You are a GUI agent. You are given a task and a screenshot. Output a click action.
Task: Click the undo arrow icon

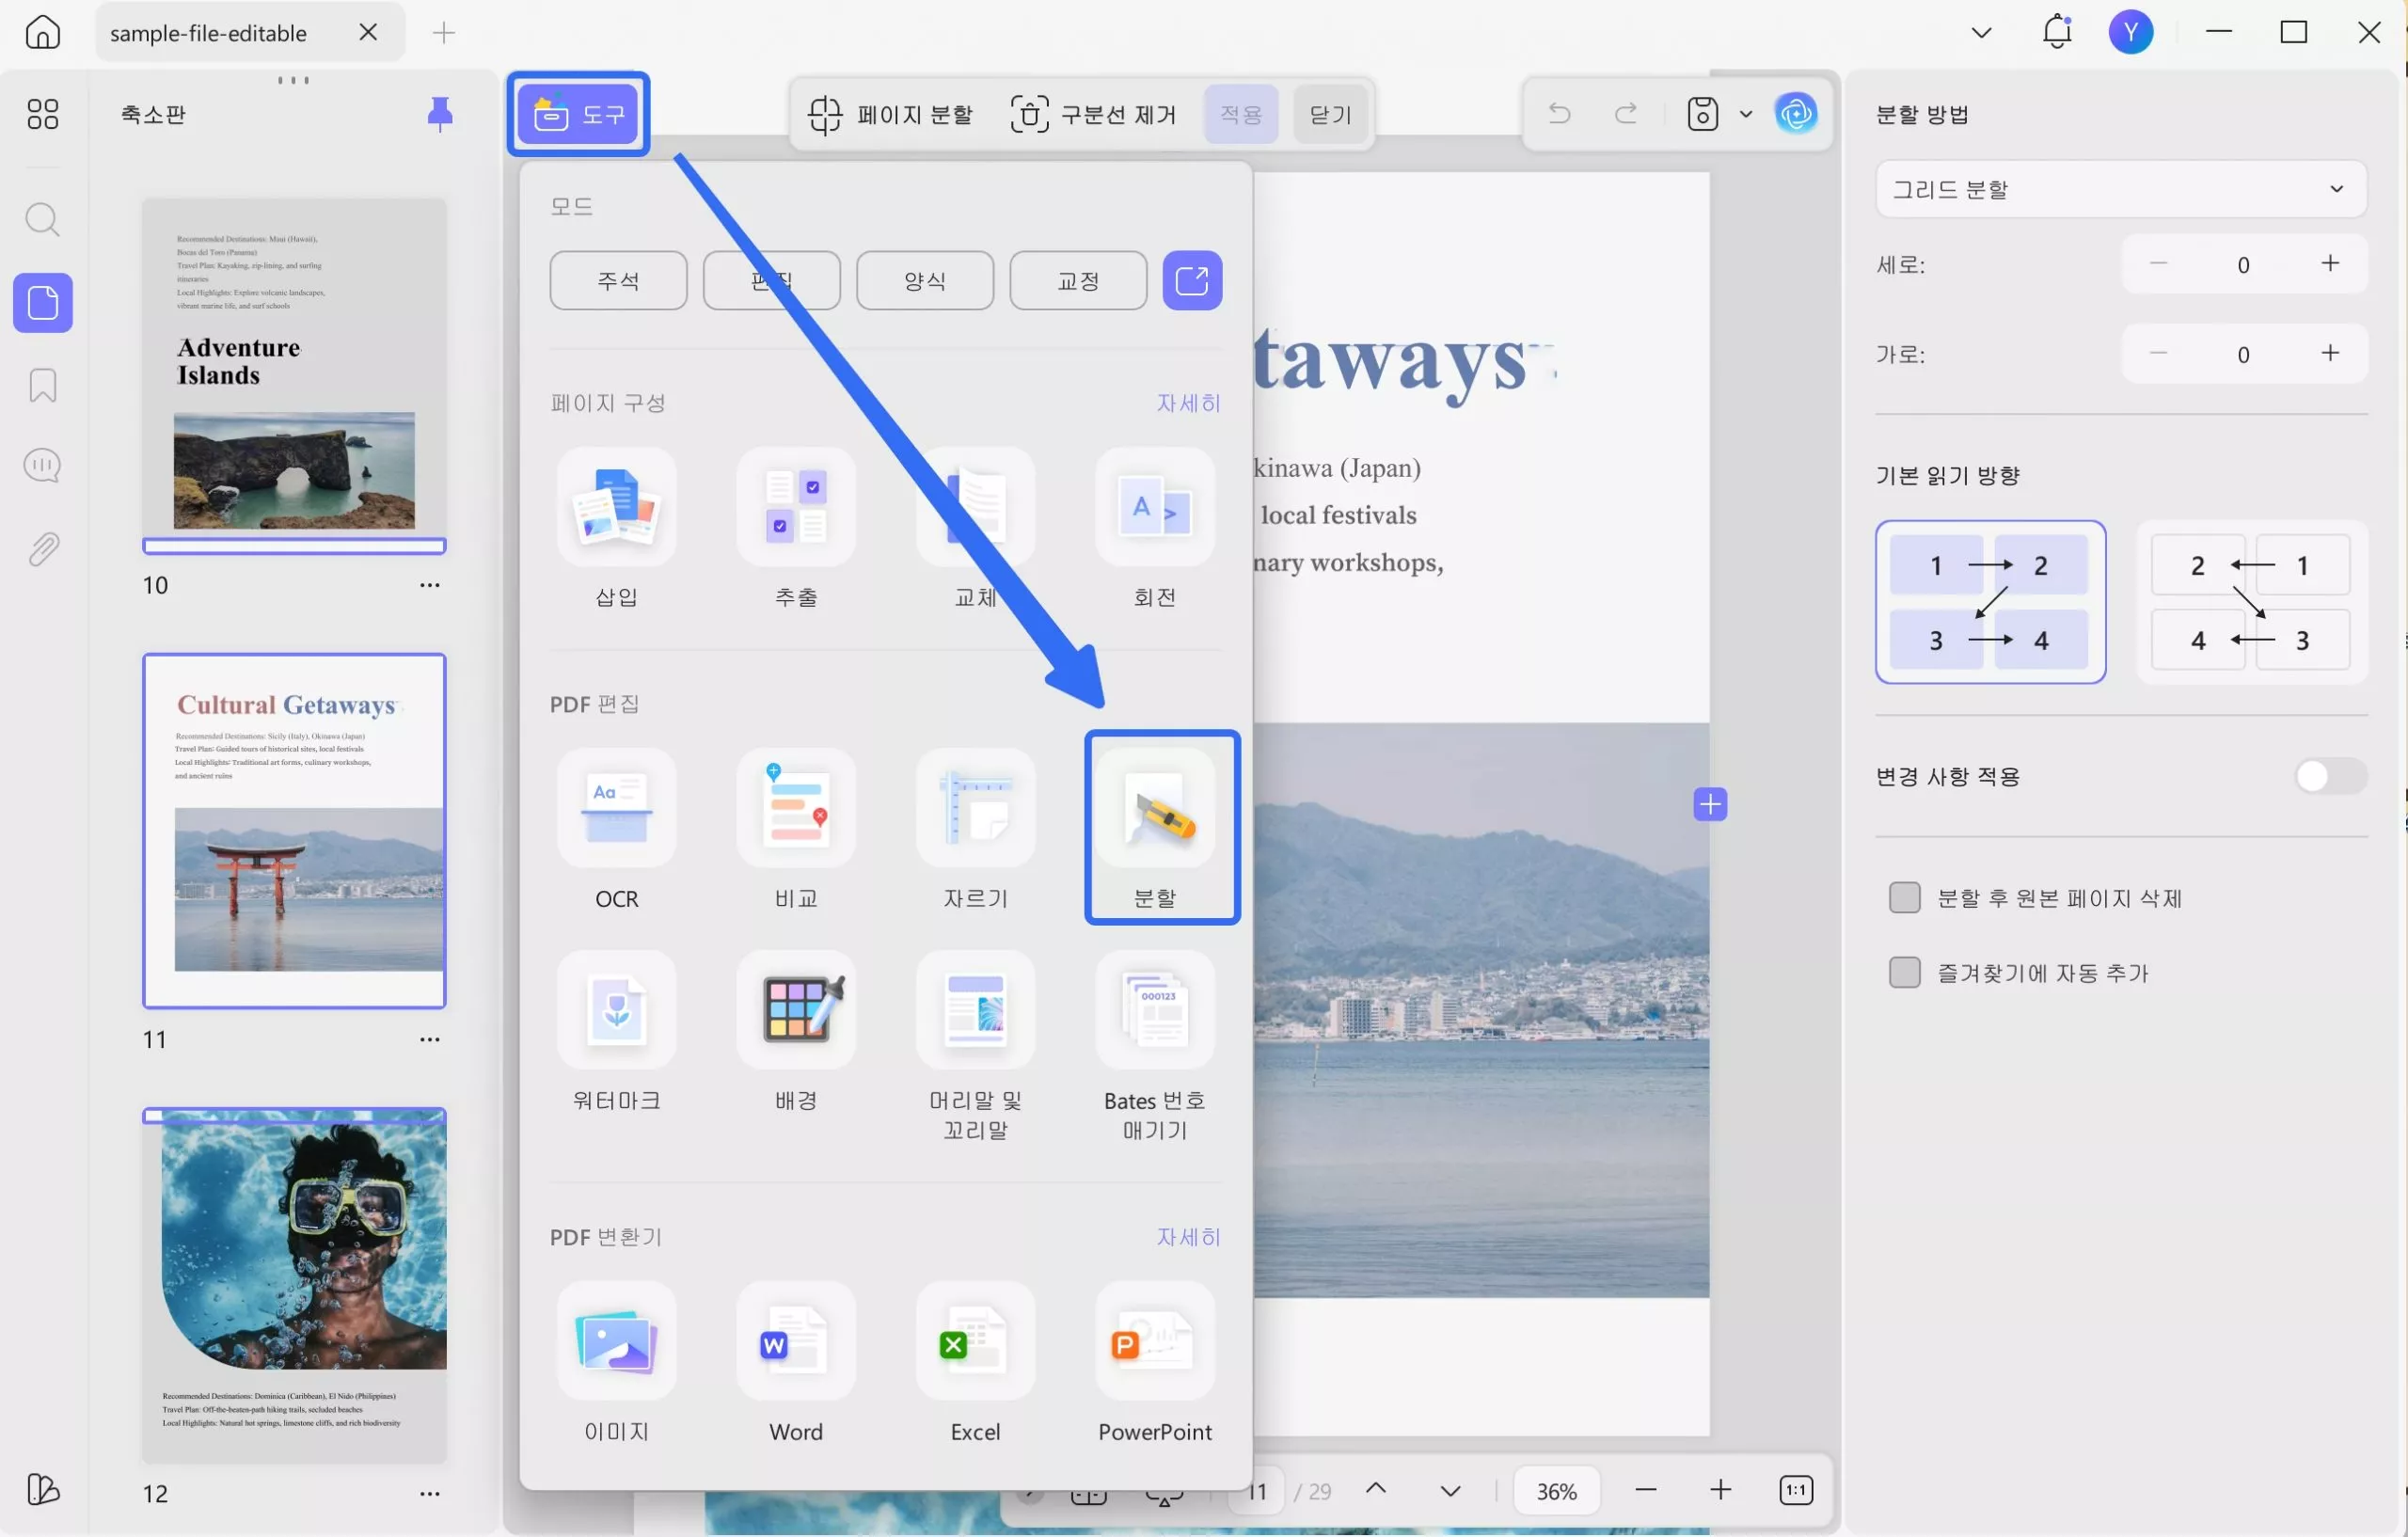tap(1559, 114)
